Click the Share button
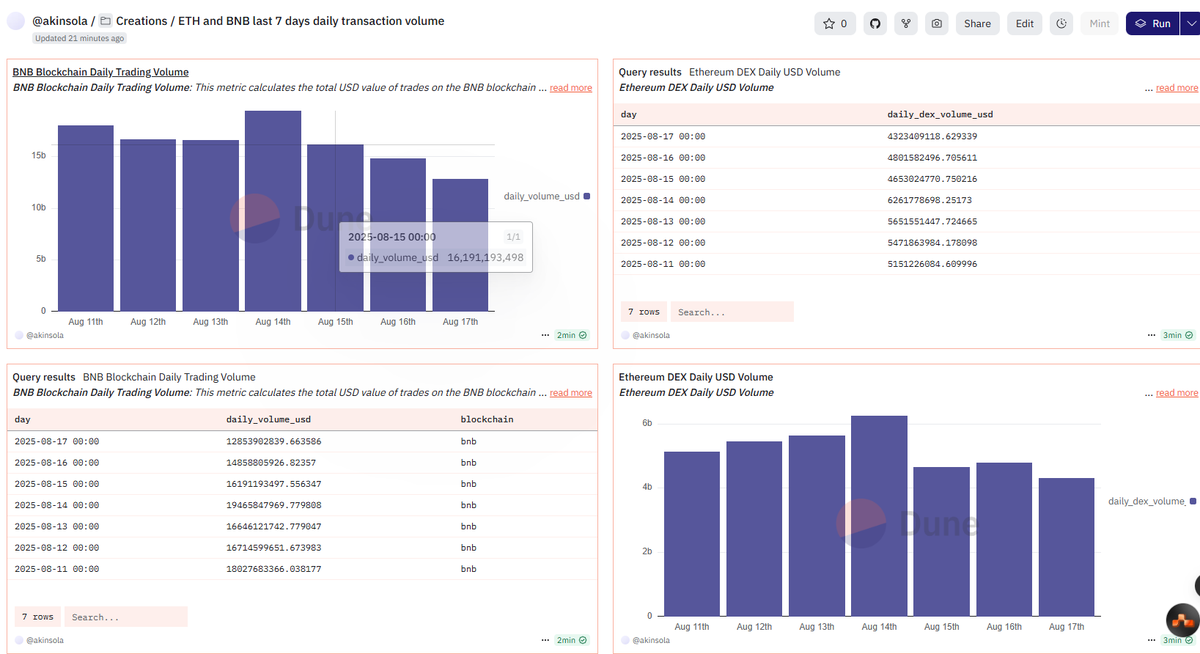1200x654 pixels. tap(977, 22)
